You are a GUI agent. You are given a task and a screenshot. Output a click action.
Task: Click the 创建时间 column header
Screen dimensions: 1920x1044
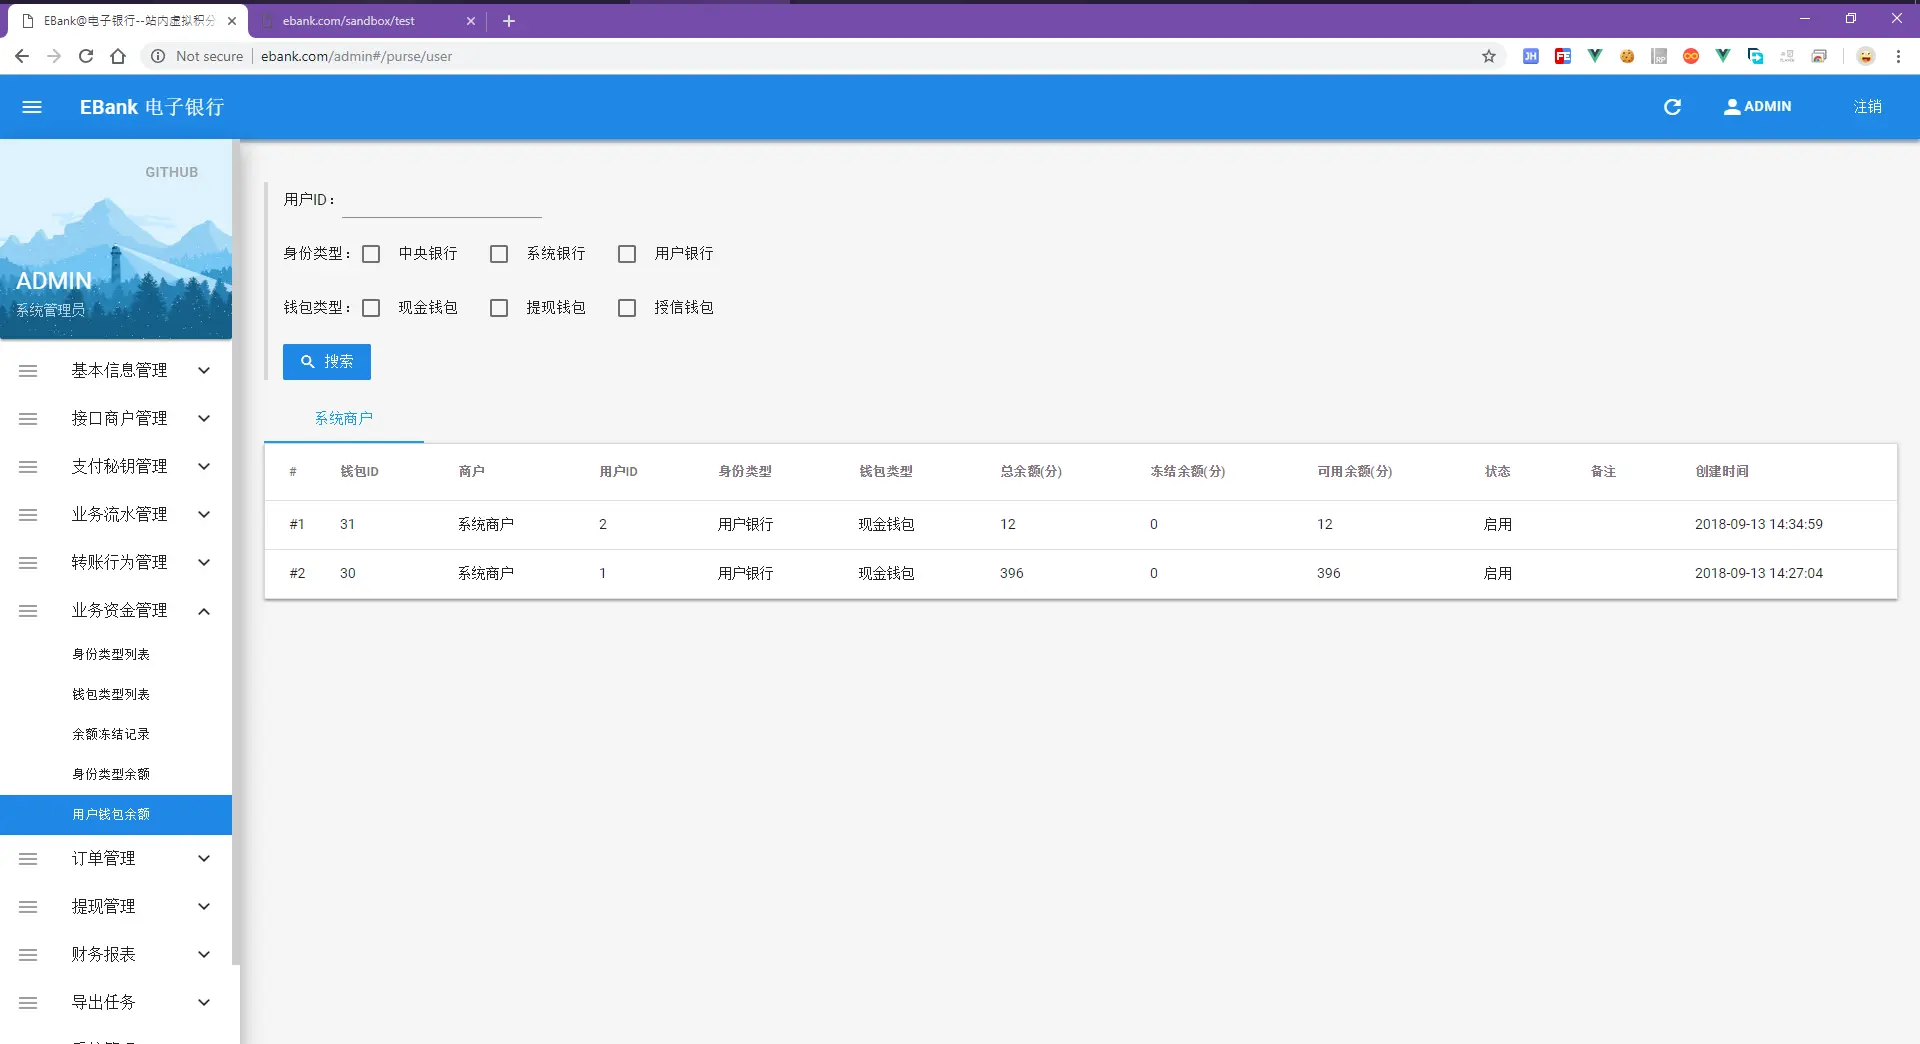click(1722, 472)
